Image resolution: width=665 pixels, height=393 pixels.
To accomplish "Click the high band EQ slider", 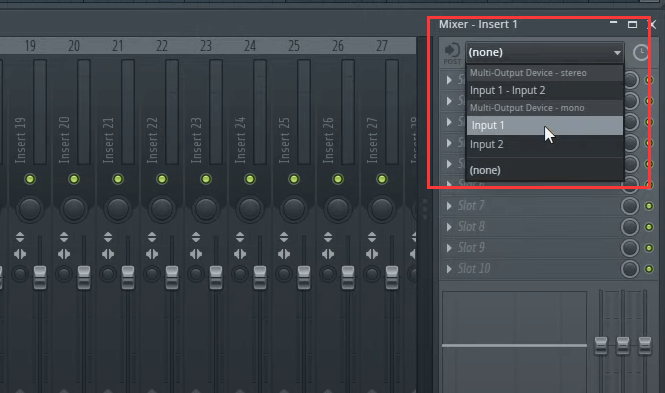I will (645, 345).
